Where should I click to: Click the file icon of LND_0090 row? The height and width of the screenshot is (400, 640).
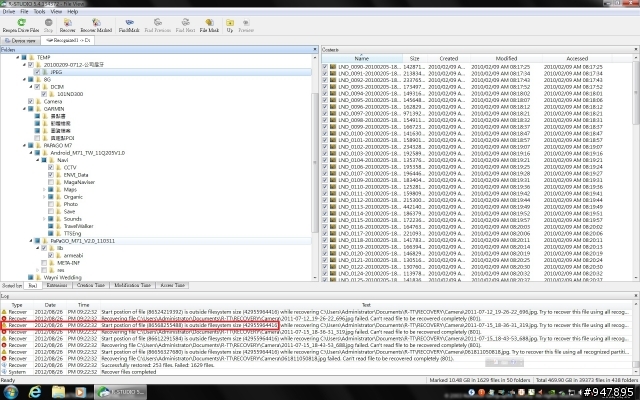point(333,67)
